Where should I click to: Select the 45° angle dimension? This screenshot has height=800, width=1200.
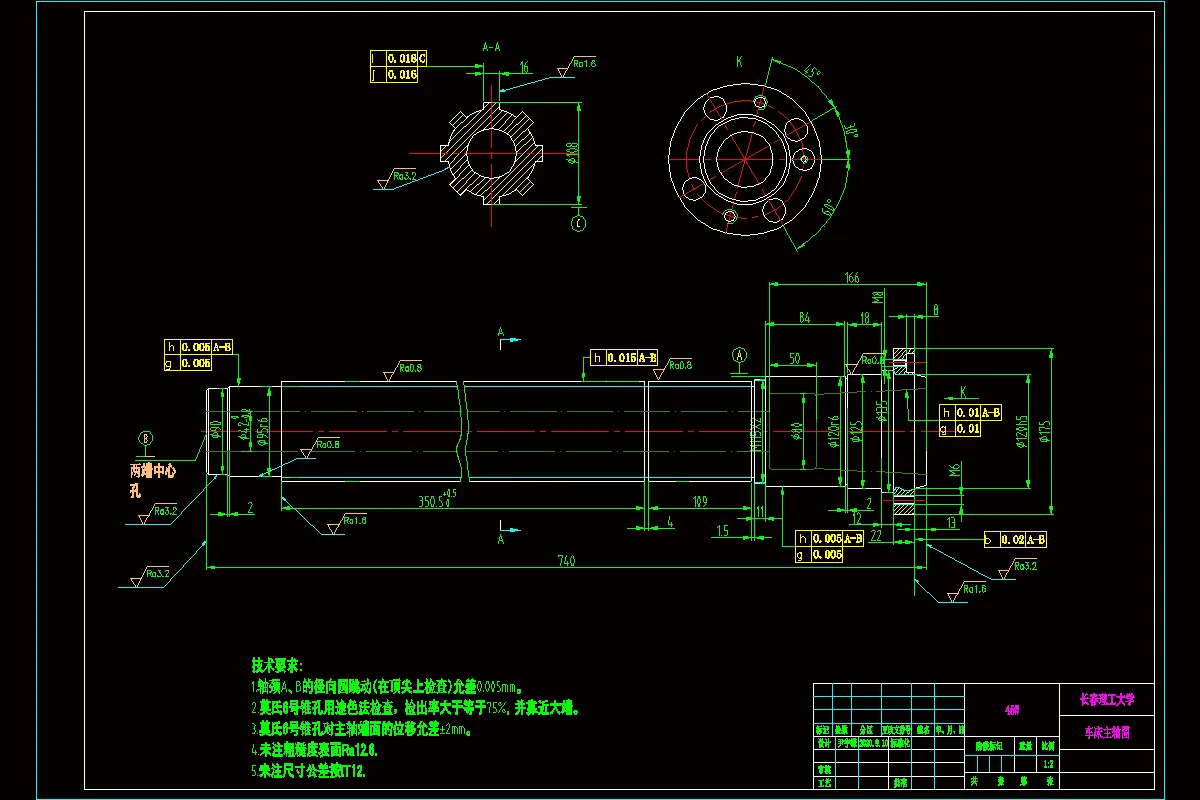(812, 72)
